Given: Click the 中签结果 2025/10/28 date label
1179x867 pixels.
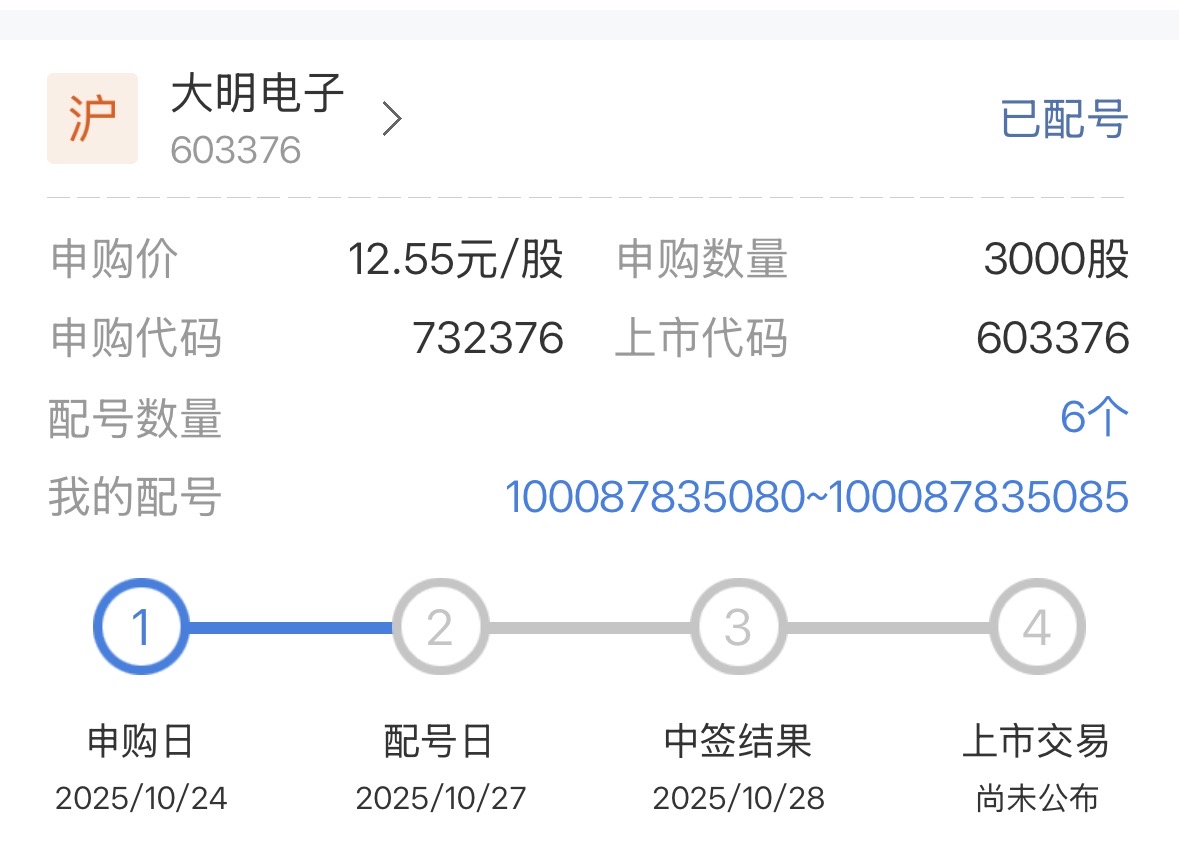Looking at the screenshot, I should point(738,798).
